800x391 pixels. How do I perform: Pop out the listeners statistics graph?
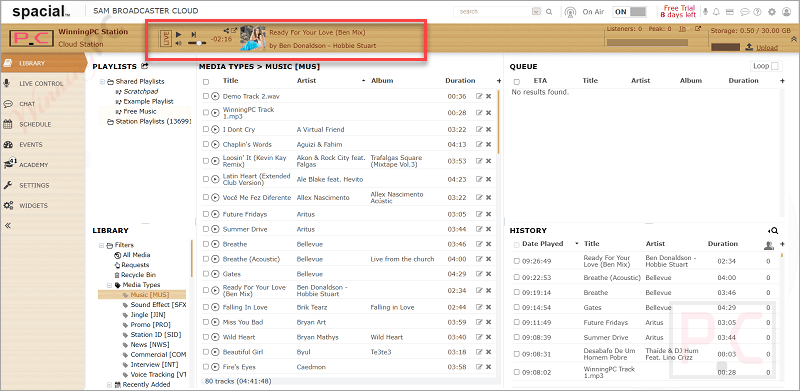698,29
